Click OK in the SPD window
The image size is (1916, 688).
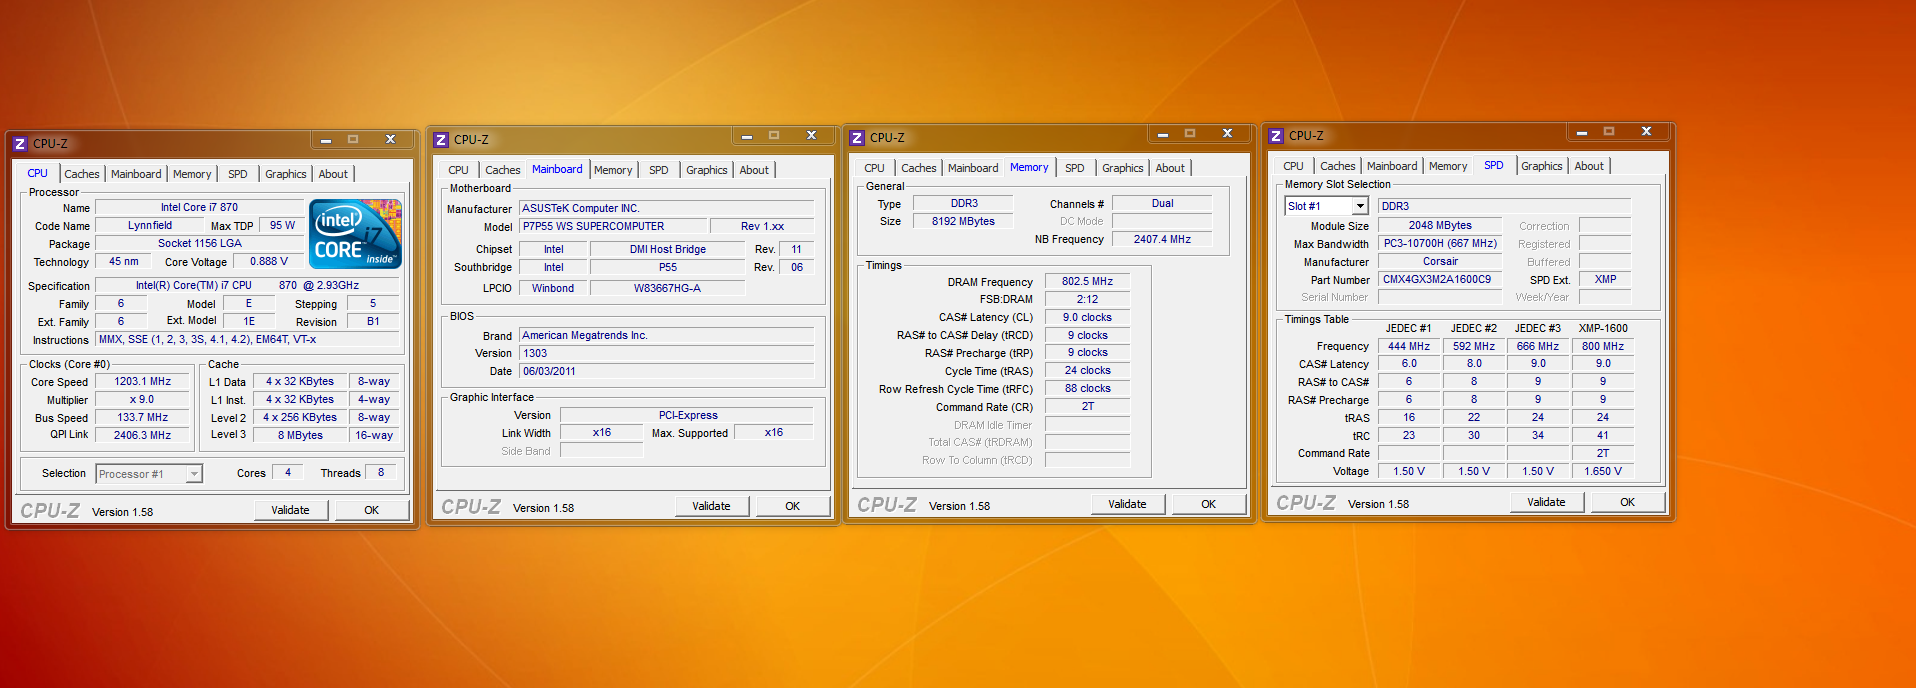pos(1627,502)
